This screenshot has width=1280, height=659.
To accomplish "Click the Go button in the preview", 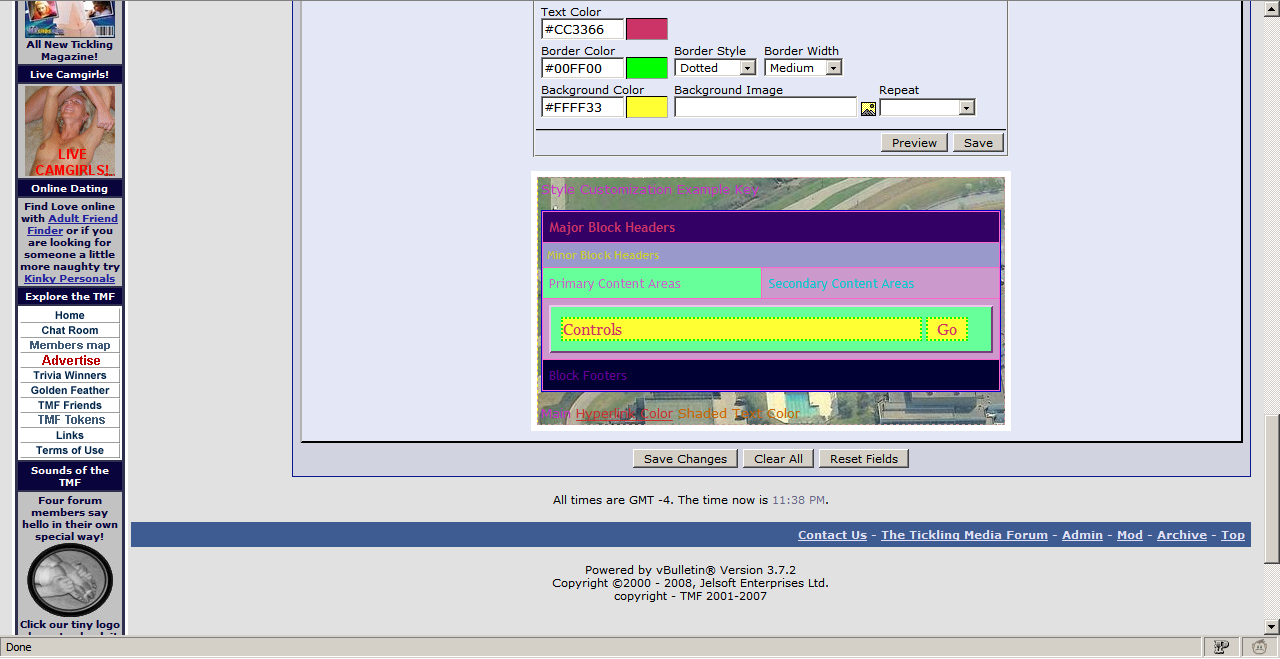I will click(x=946, y=330).
